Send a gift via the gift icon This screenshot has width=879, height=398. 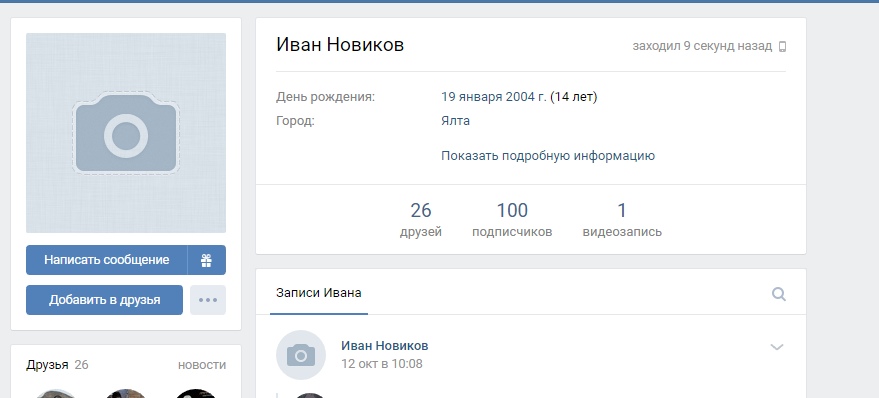207,260
